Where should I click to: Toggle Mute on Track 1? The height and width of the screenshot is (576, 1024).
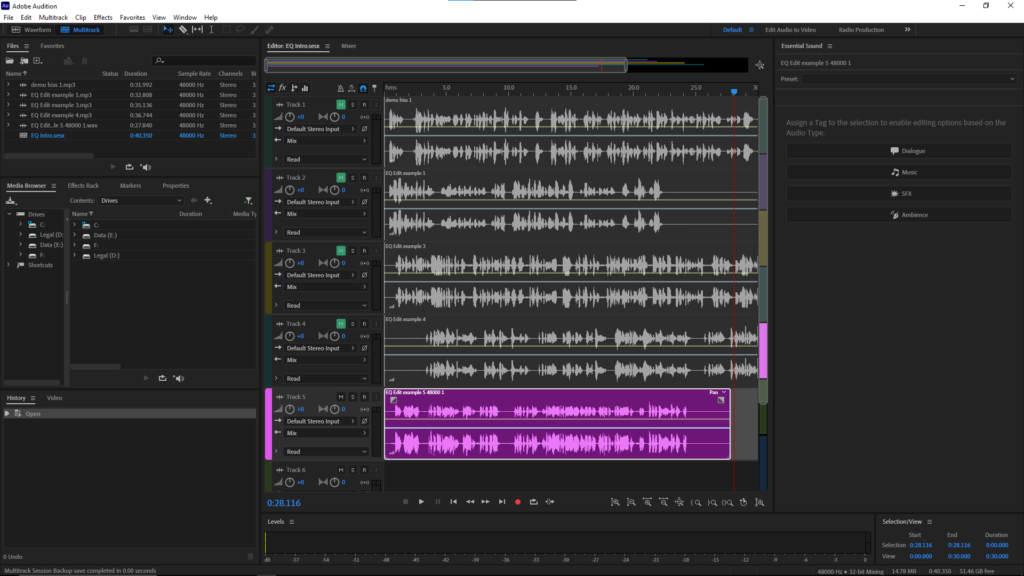(x=341, y=104)
